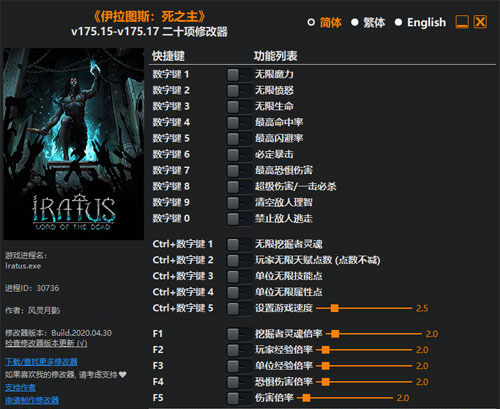Image resolution: width=500 pixels, height=409 pixels.
Task: Enable 单位经验倍率 toggle
Action: tap(239, 366)
